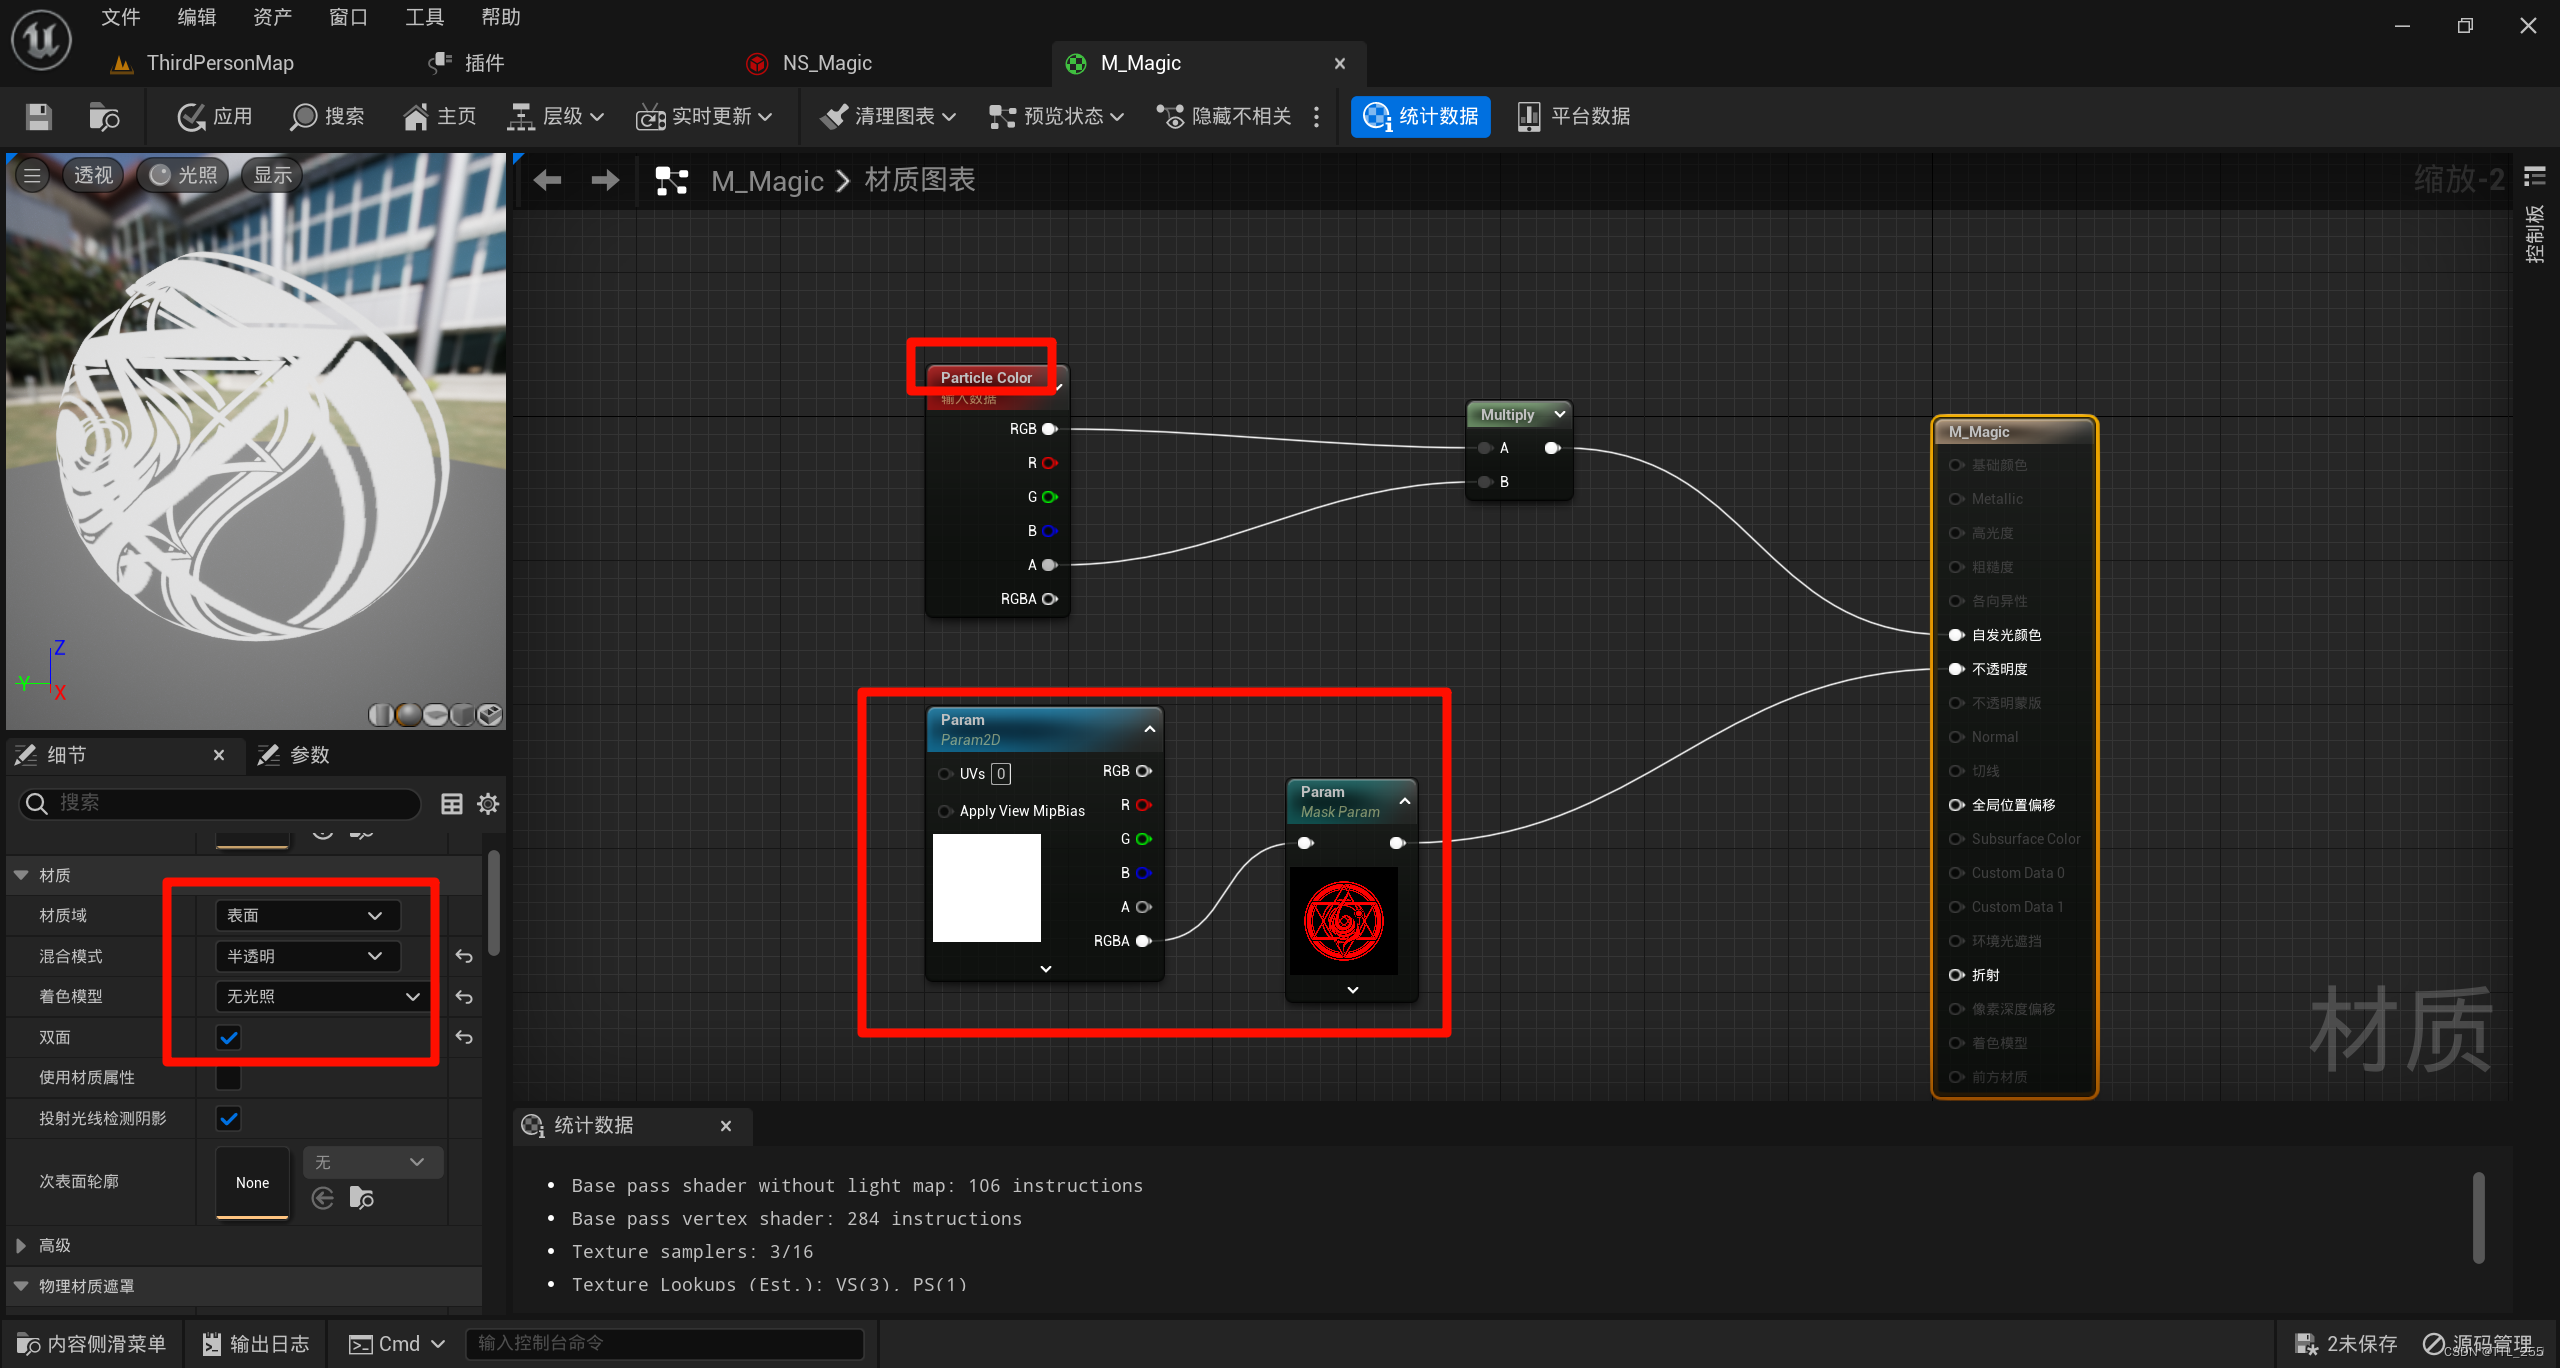Open the Blend Mode (半透明) dropdown
The image size is (2560, 1368).
pyautogui.click(x=306, y=956)
